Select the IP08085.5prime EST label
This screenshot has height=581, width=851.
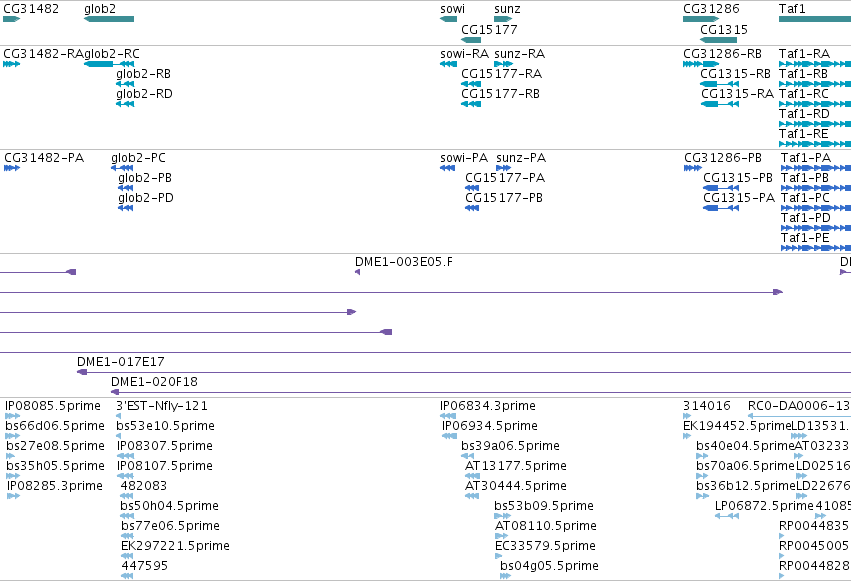(x=53, y=406)
